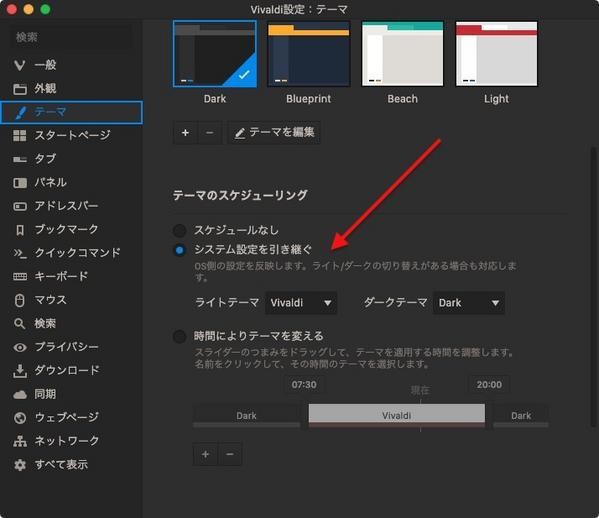Viewport: 599px width, 518px height.
Task: Click the 20:00 schedule time marker
Action: (489, 385)
